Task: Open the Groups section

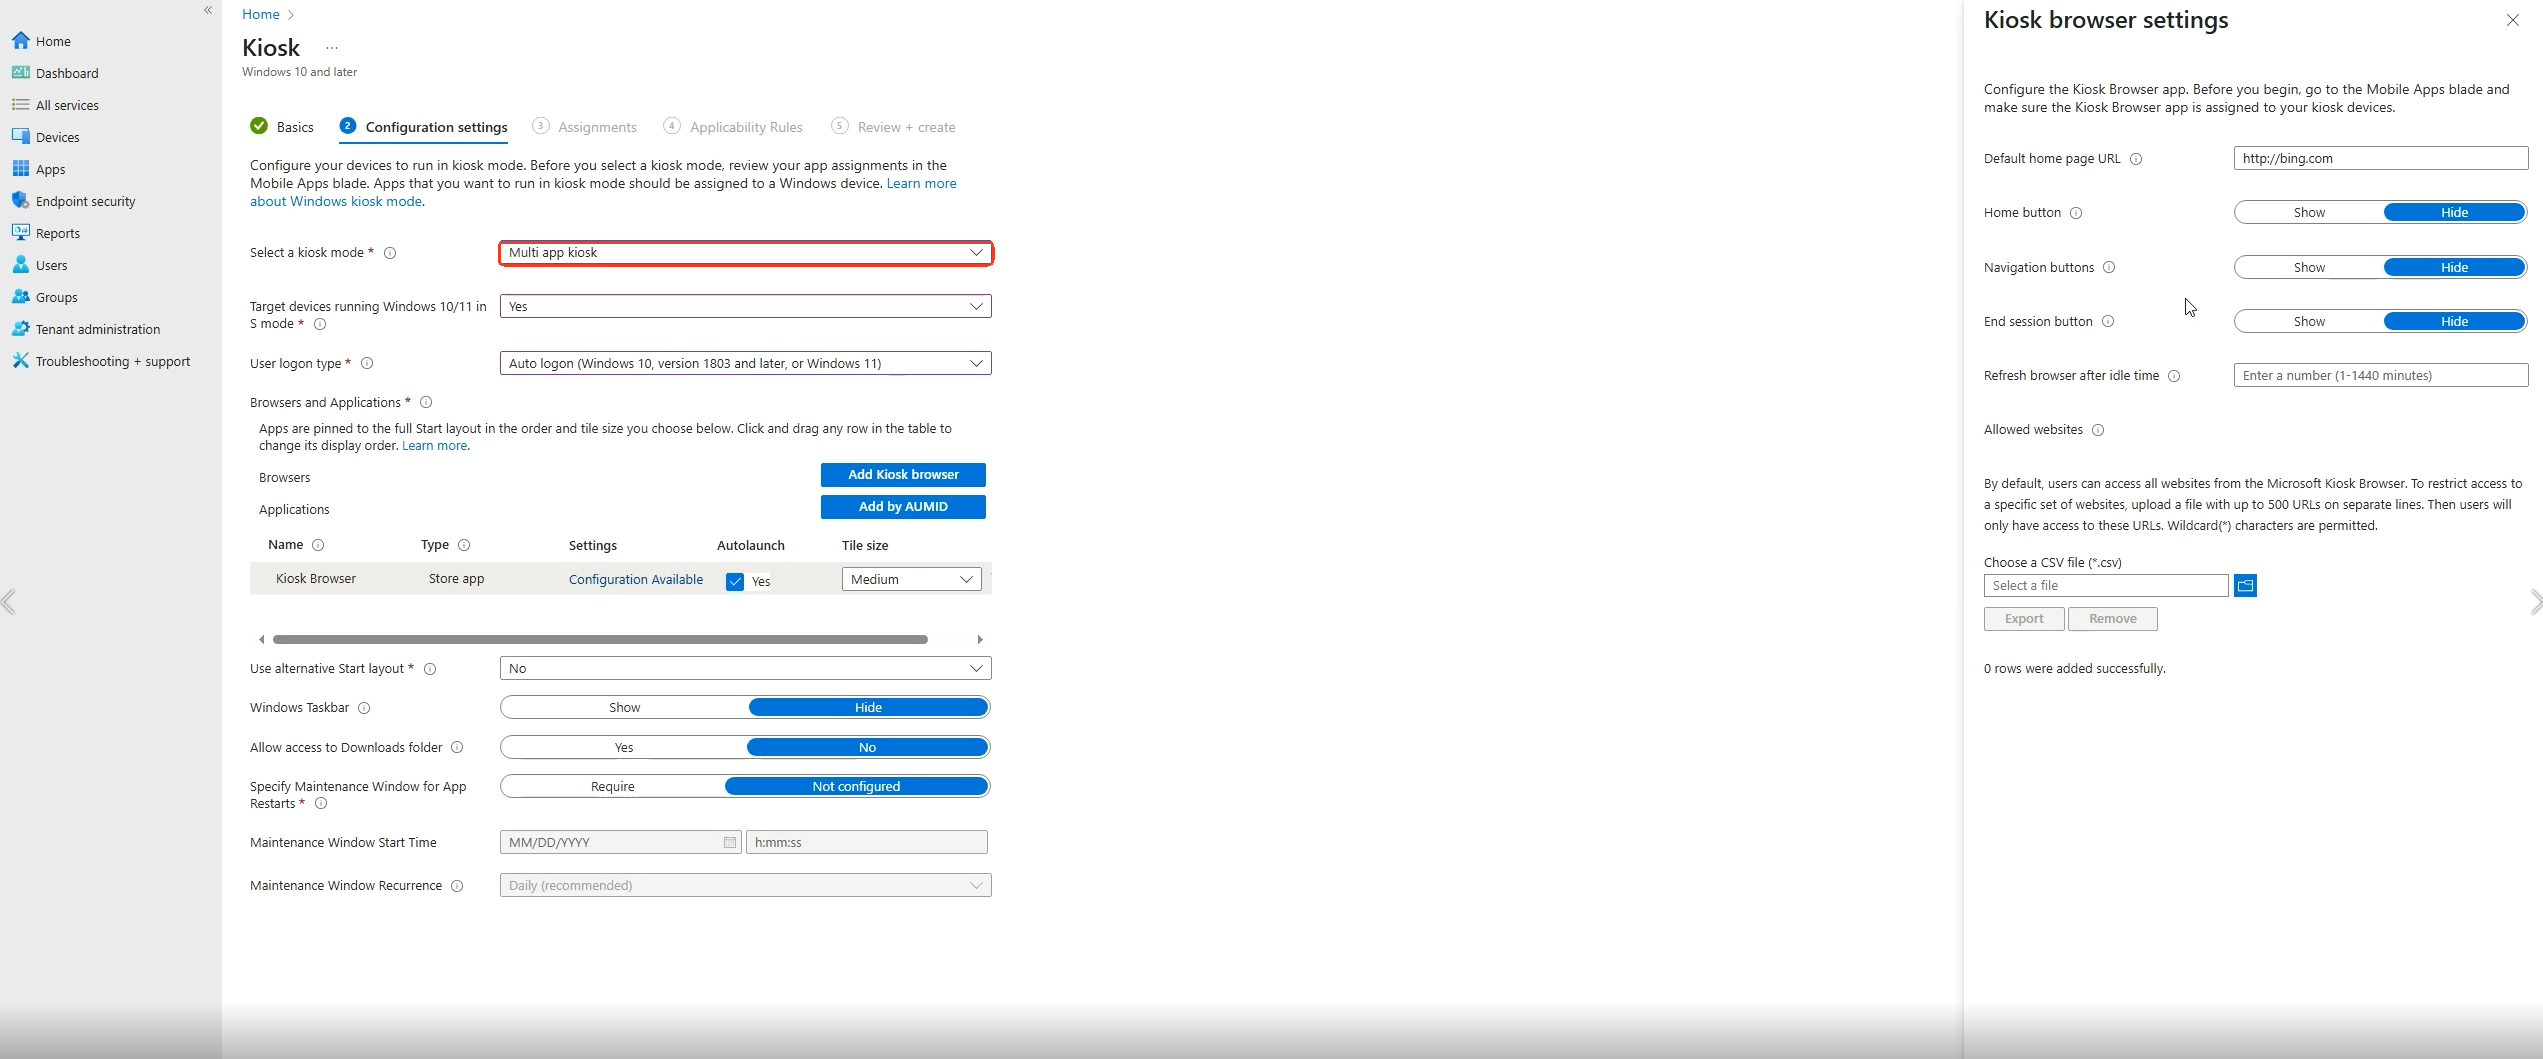Action: tap(55, 297)
